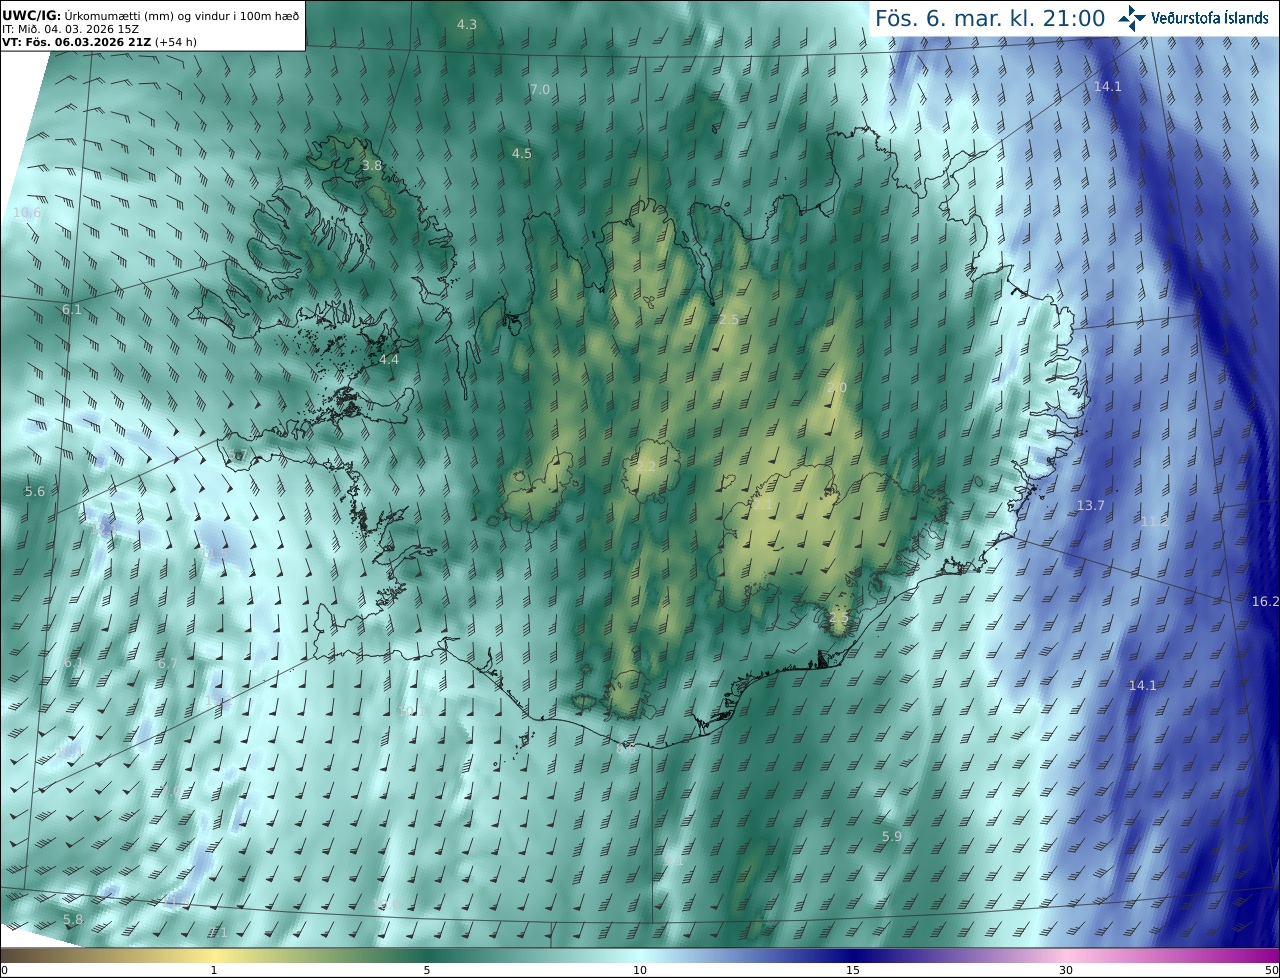This screenshot has height=978, width=1280.
Task: Click the 'Fös. 6. mar. kl. 21:00' date header
Action: (x=990, y=18)
